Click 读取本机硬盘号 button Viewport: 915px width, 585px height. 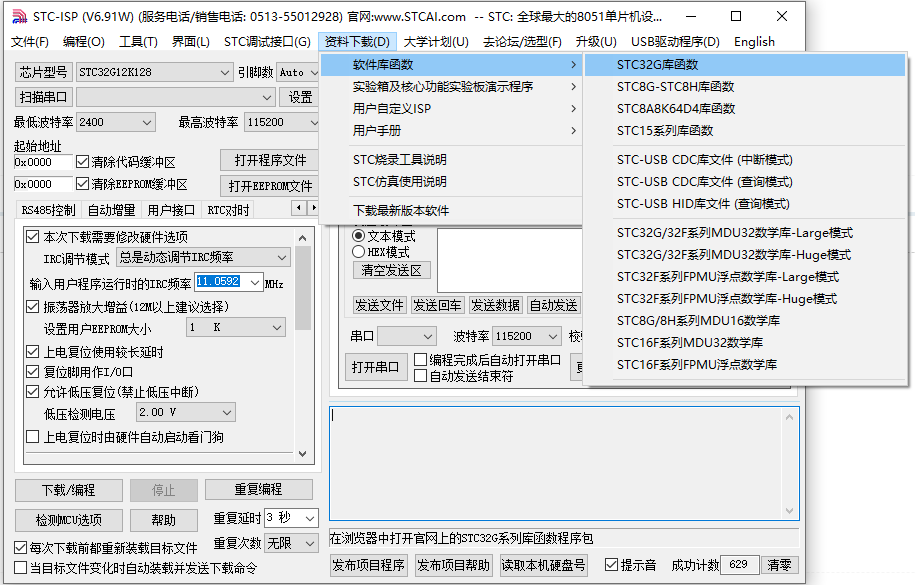pyautogui.click(x=543, y=565)
